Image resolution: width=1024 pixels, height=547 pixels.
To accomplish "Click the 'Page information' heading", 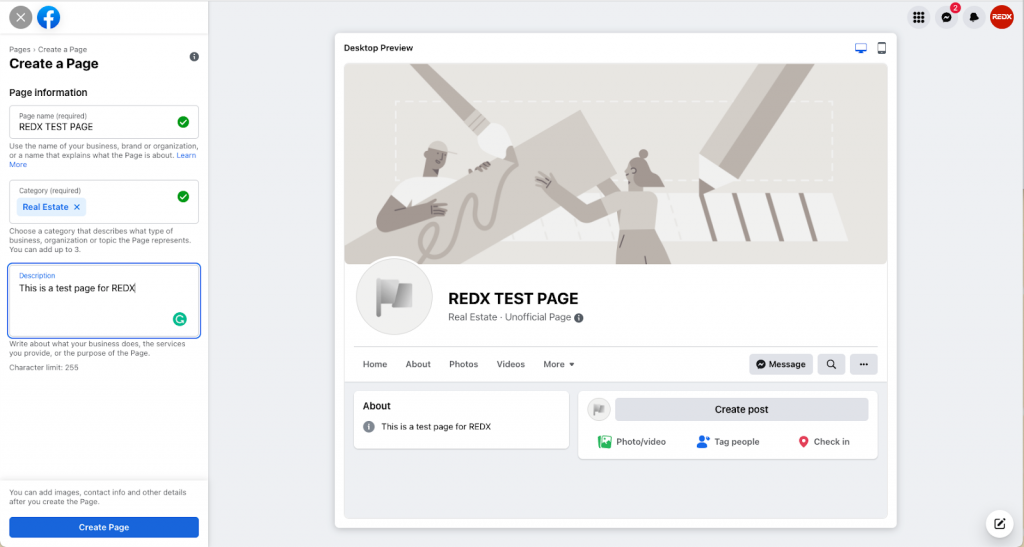I will pos(48,93).
